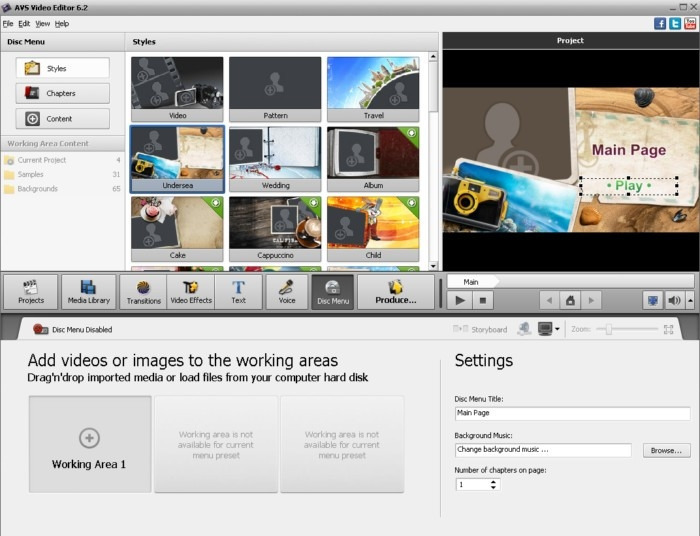The height and width of the screenshot is (536, 700).
Task: Expand the volume arrow next to speaker
Action: [x=690, y=300]
